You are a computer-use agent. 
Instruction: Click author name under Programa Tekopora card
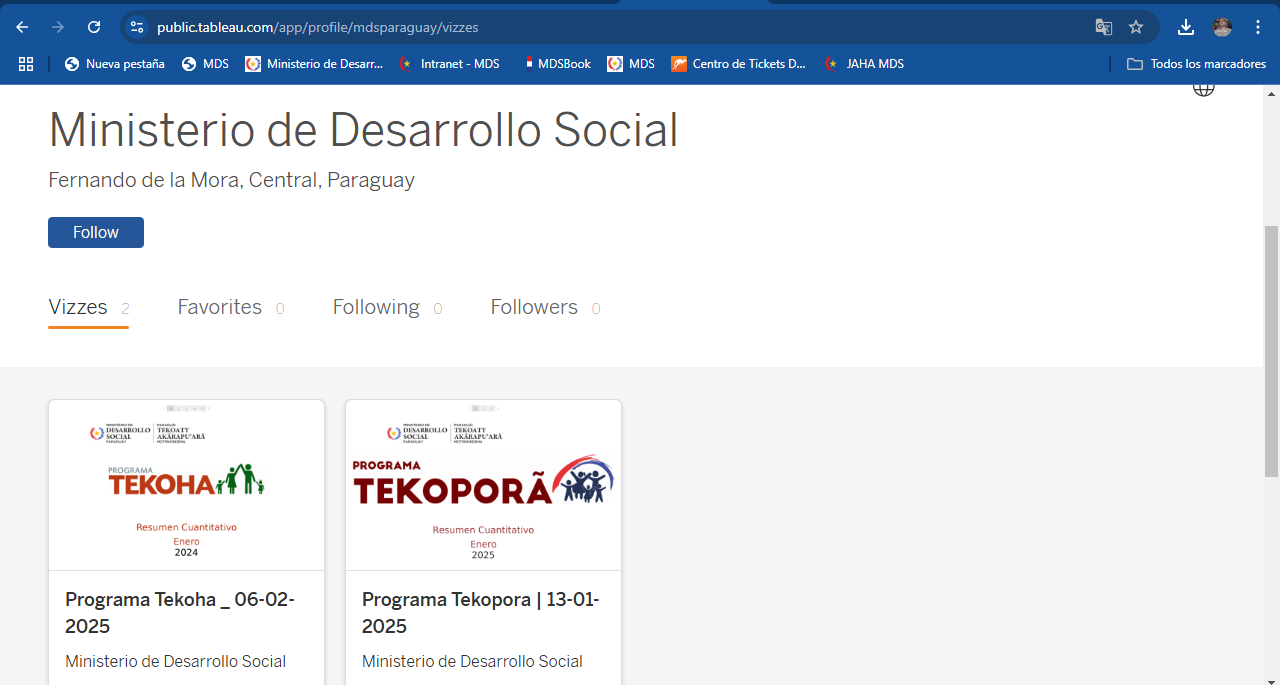(472, 661)
